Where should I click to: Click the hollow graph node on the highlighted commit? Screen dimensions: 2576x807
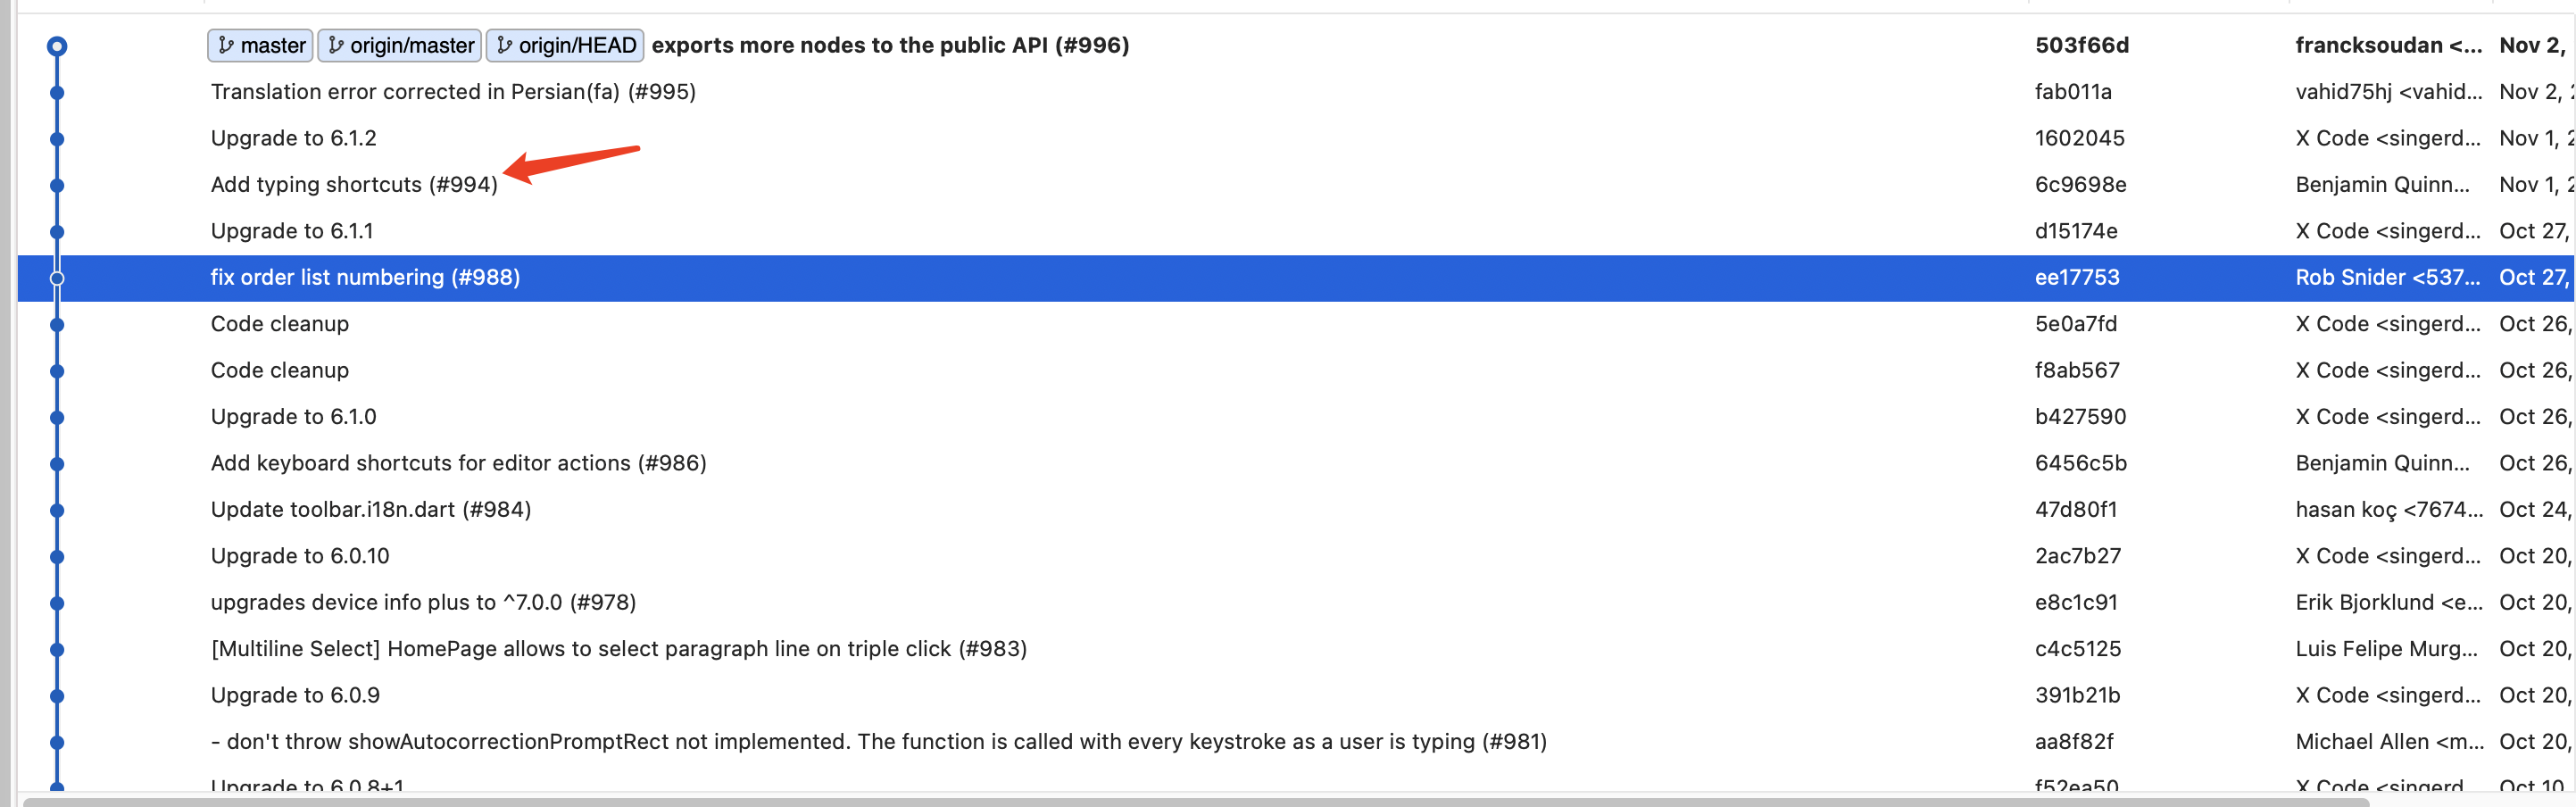pos(57,277)
